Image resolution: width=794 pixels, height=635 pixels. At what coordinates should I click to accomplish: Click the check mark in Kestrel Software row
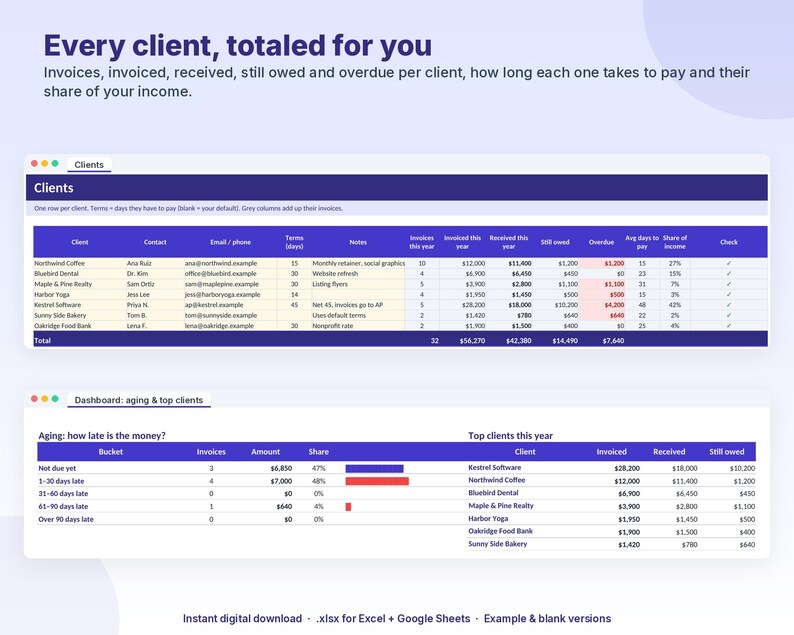pyautogui.click(x=729, y=305)
